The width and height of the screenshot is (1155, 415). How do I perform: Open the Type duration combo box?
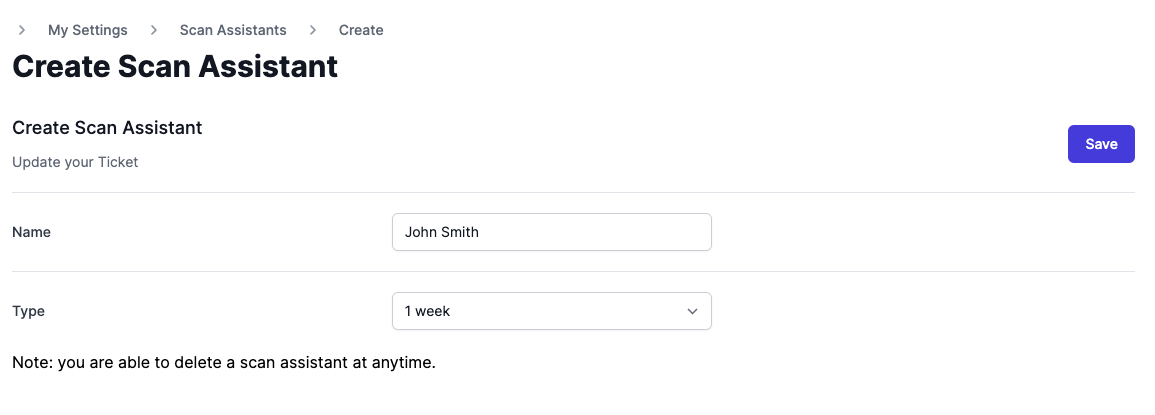tap(551, 311)
